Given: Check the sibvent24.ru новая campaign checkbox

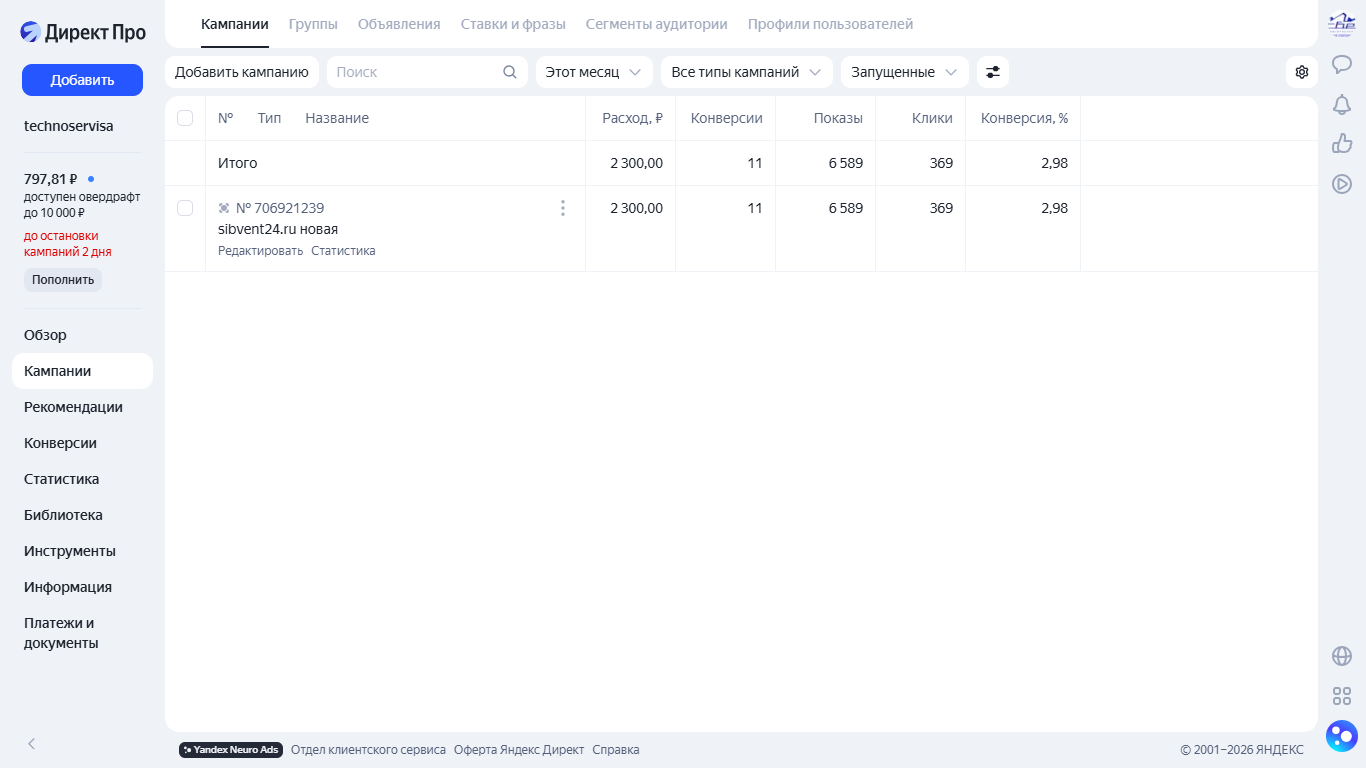Looking at the screenshot, I should pyautogui.click(x=185, y=208).
